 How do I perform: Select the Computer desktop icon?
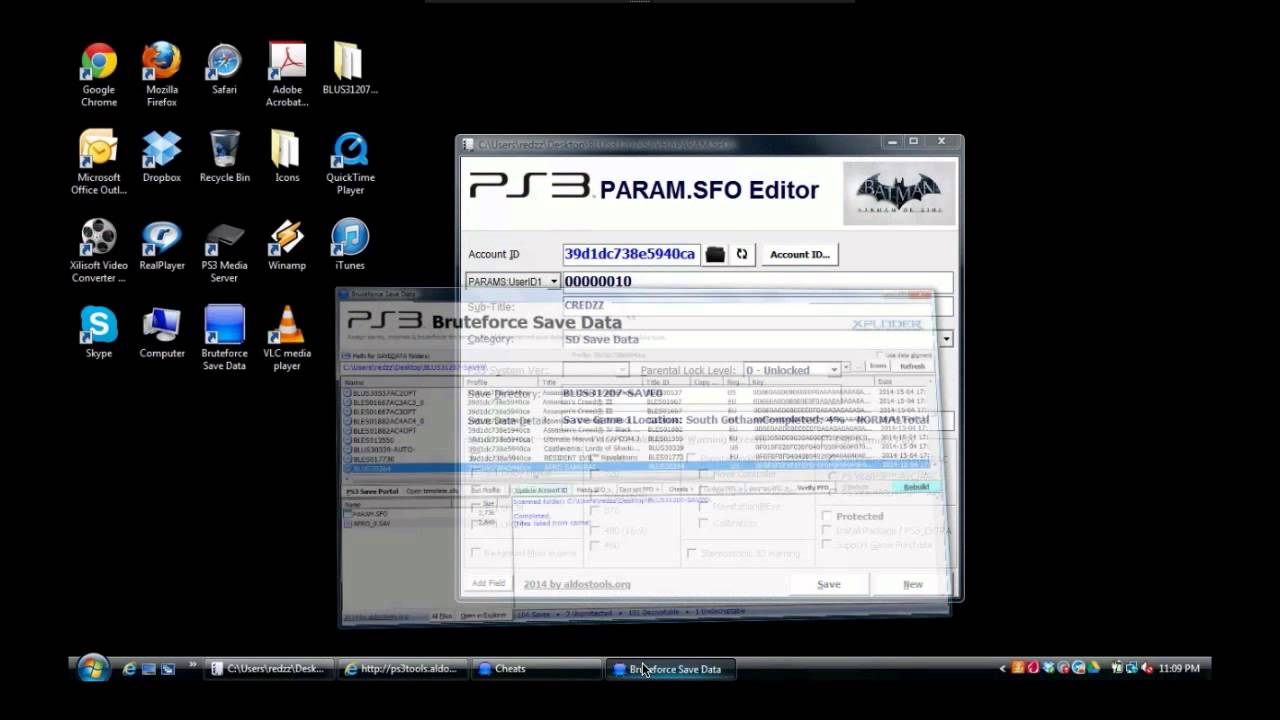click(161, 333)
